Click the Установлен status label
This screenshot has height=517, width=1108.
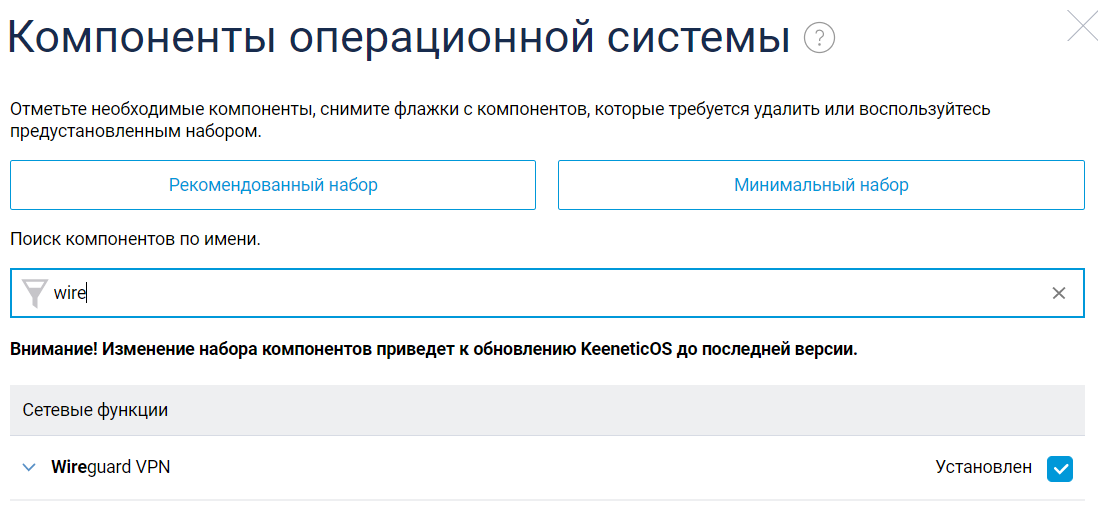[983, 467]
